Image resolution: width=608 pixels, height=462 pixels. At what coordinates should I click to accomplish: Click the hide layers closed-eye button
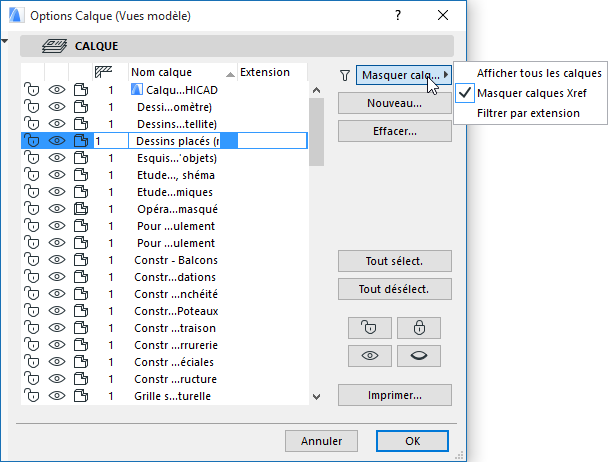pyautogui.click(x=418, y=355)
